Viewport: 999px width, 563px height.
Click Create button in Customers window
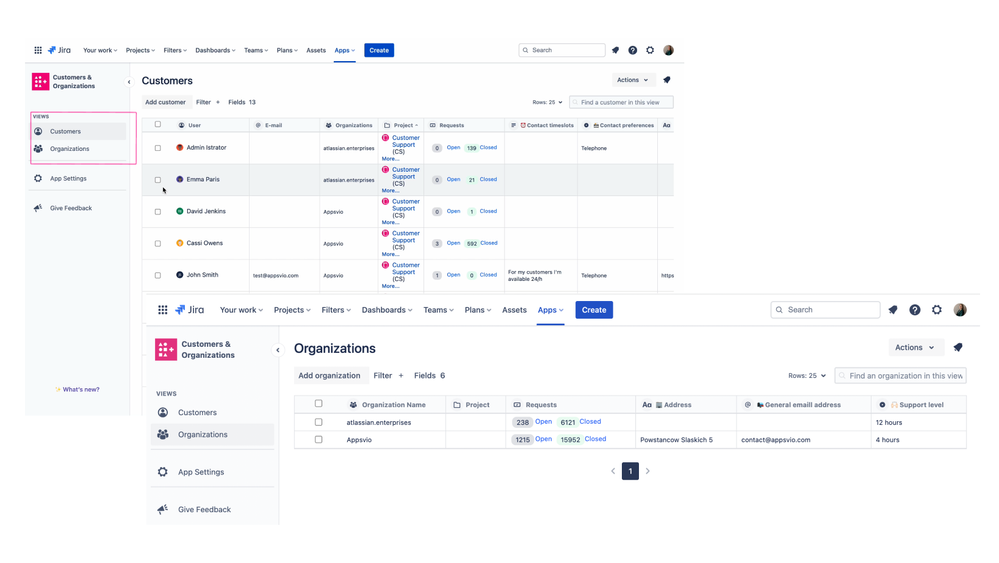click(x=379, y=50)
